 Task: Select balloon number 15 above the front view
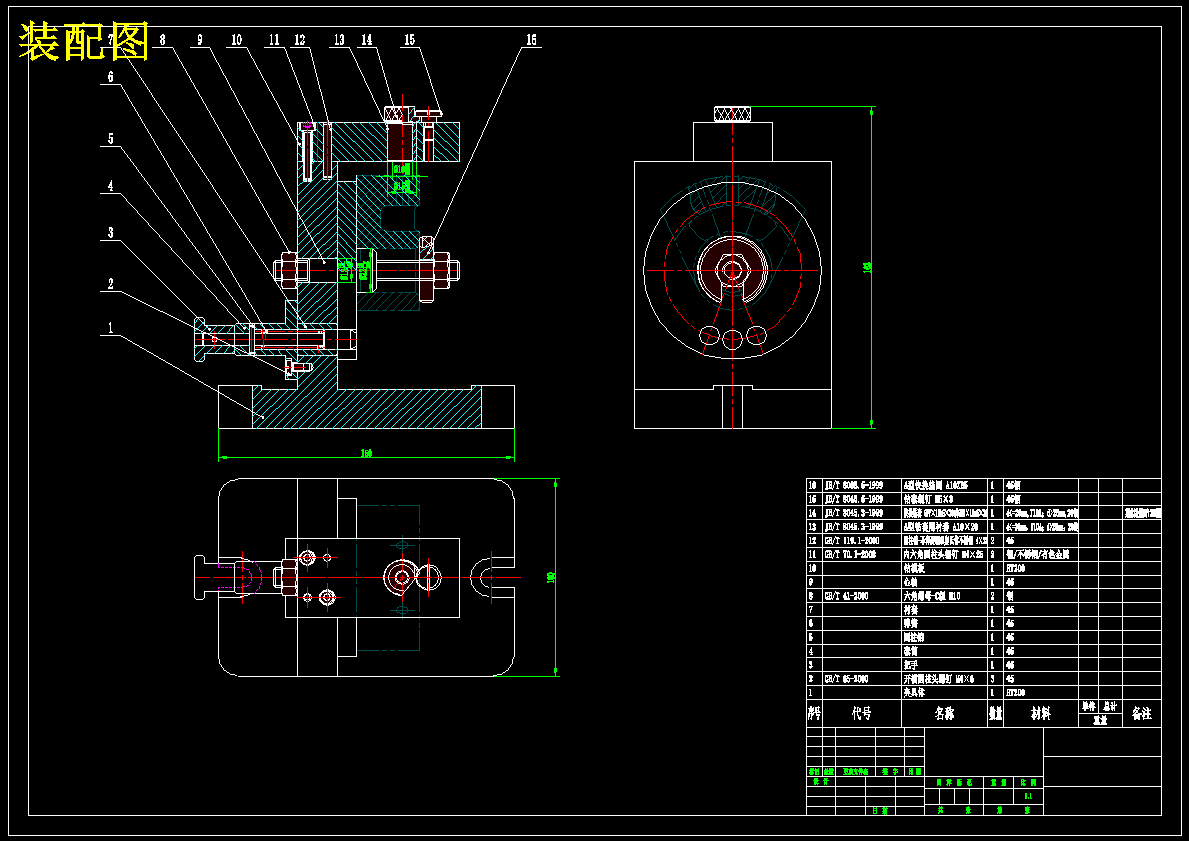(409, 39)
